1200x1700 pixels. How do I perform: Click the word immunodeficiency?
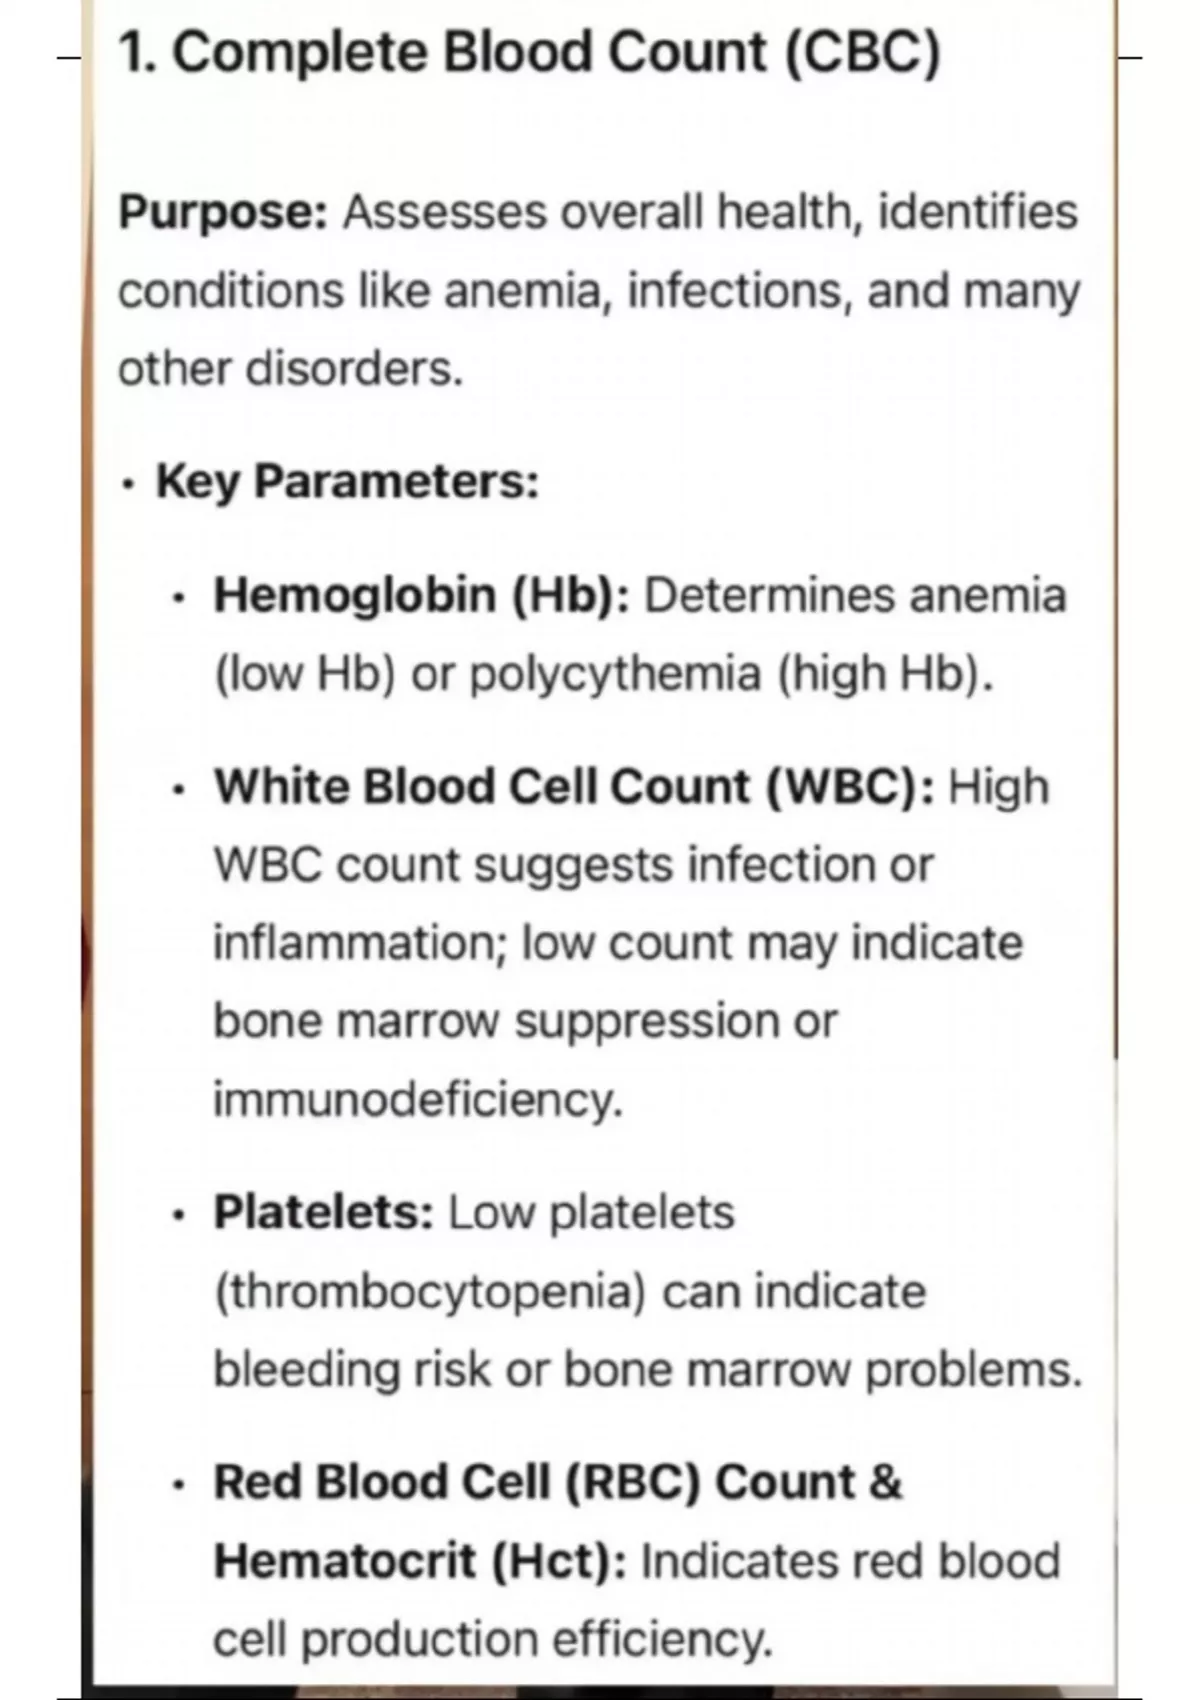coord(417,1099)
